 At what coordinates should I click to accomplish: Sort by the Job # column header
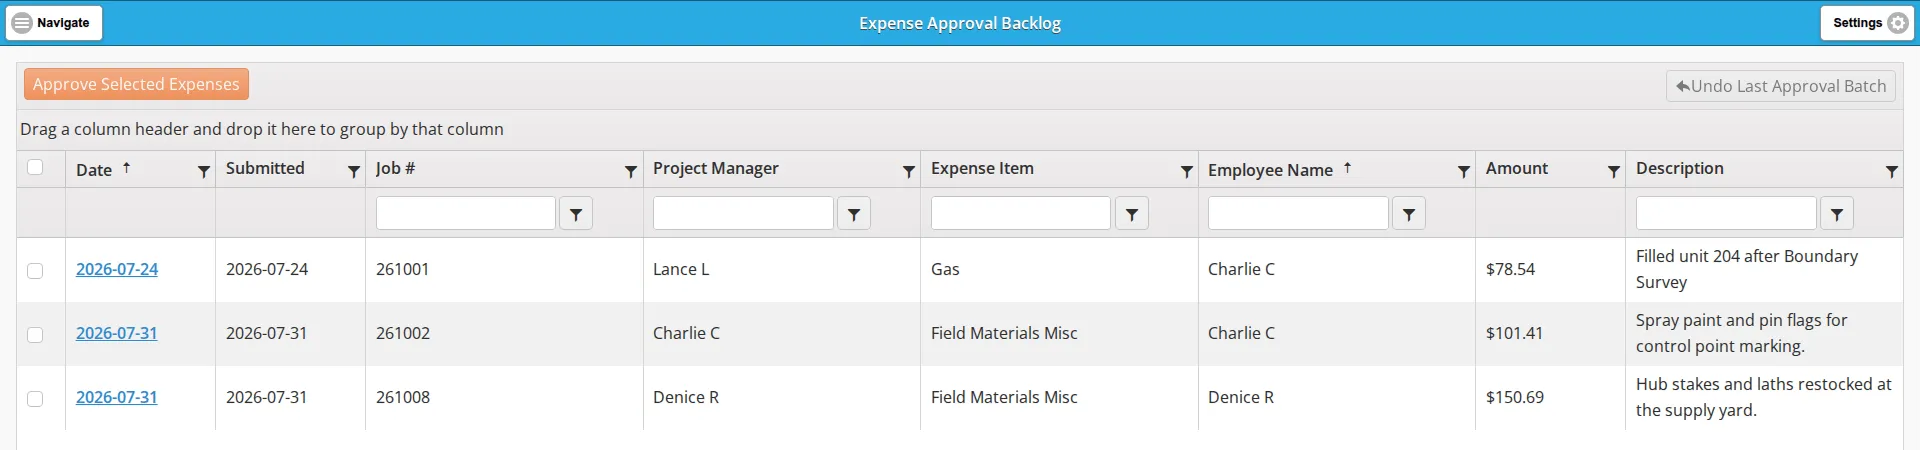(x=395, y=168)
